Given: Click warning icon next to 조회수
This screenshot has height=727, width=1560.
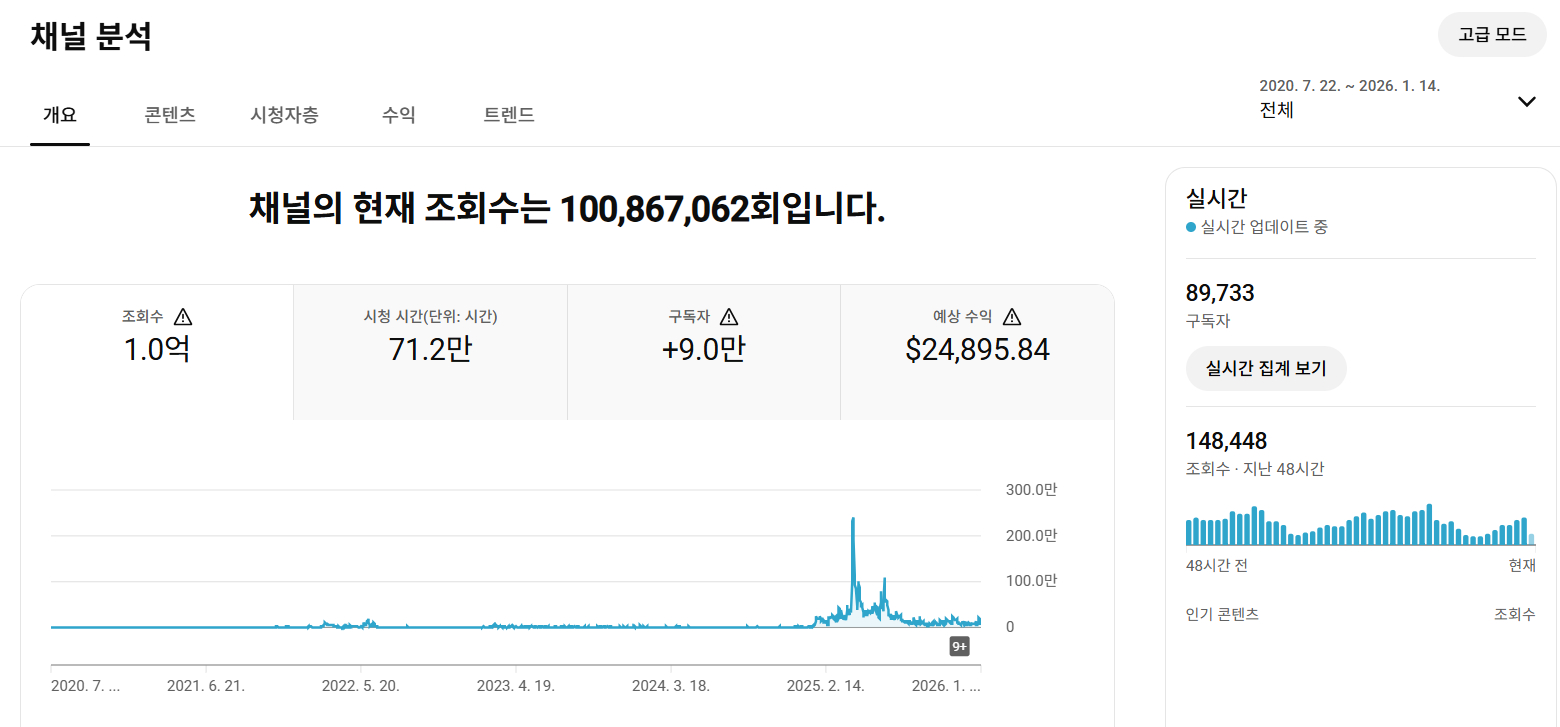Looking at the screenshot, I should coord(183,317).
